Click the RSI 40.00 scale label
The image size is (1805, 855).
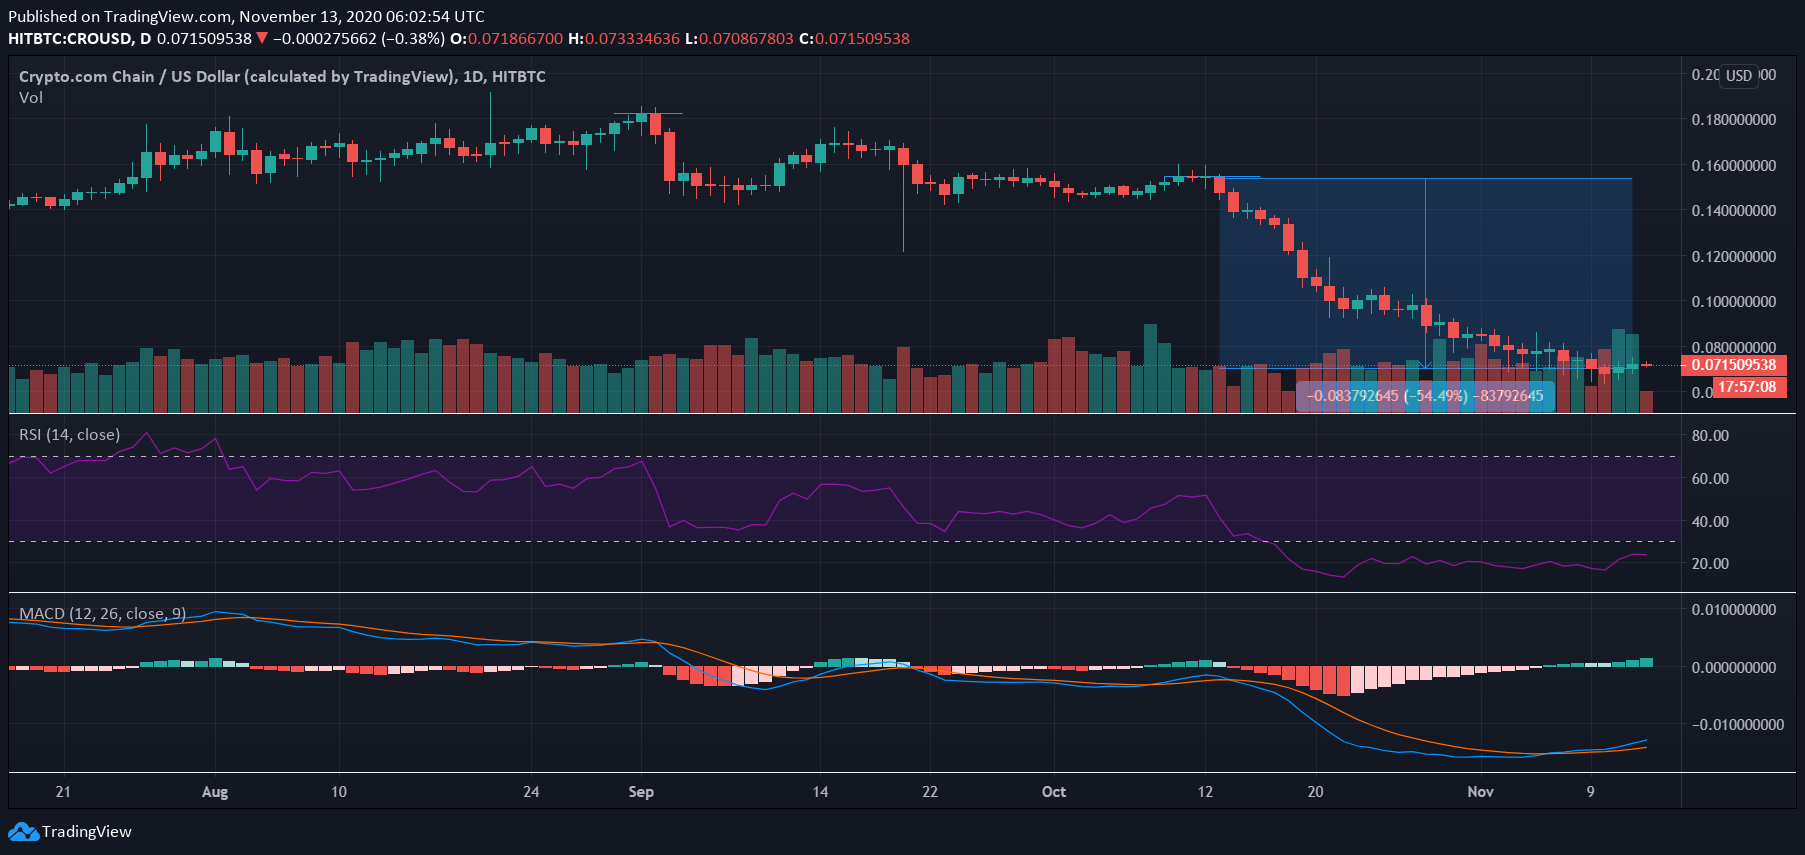click(x=1710, y=522)
